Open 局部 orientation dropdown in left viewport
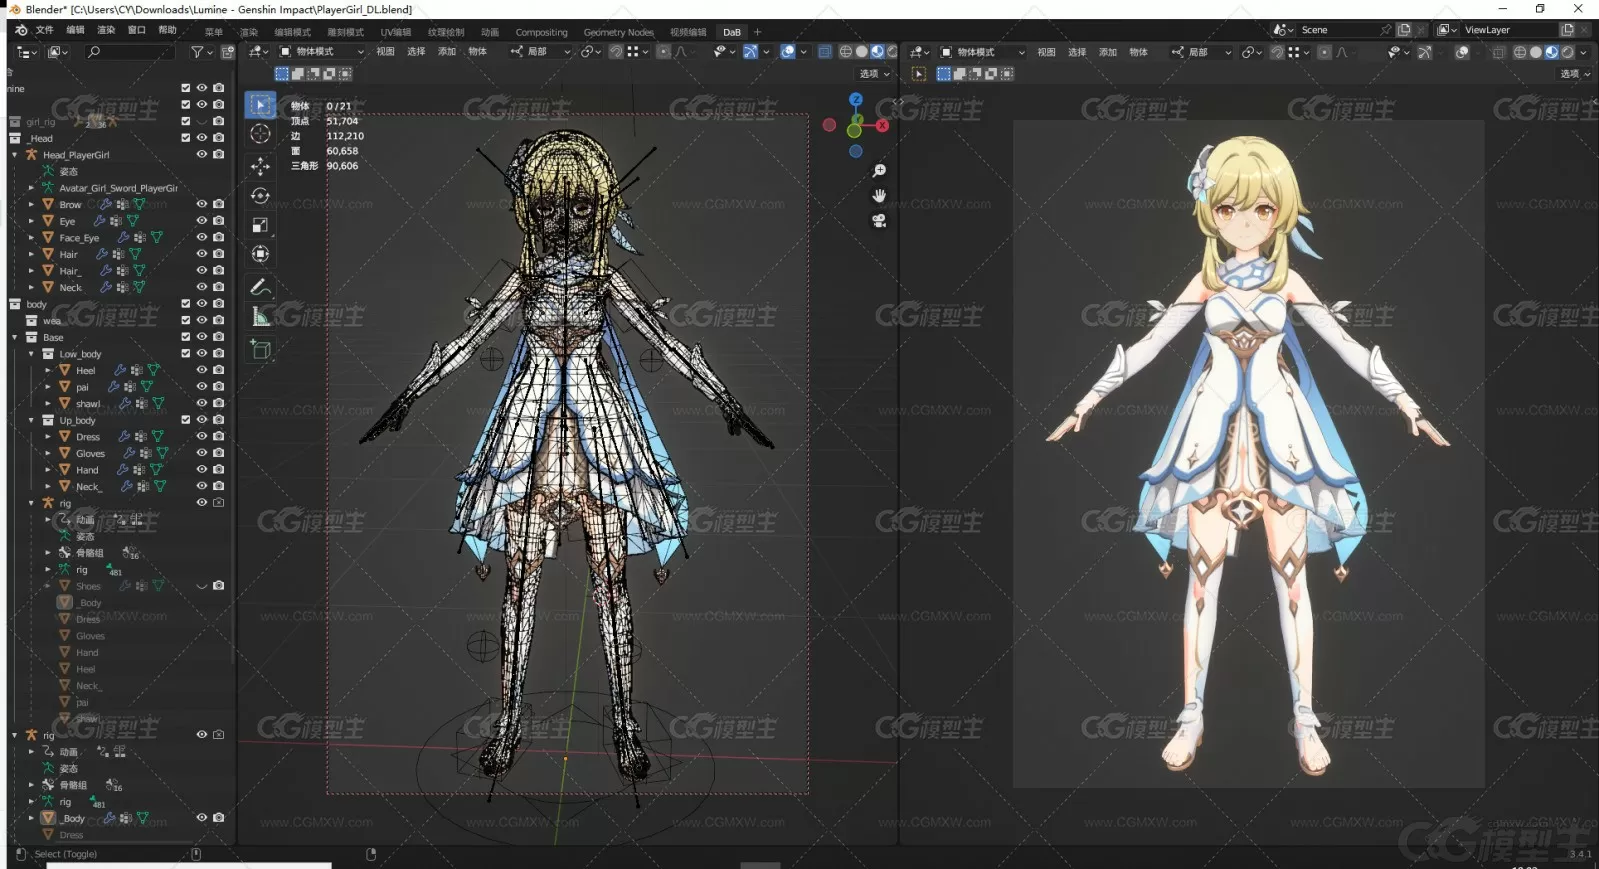The width and height of the screenshot is (1599, 869). [x=541, y=52]
